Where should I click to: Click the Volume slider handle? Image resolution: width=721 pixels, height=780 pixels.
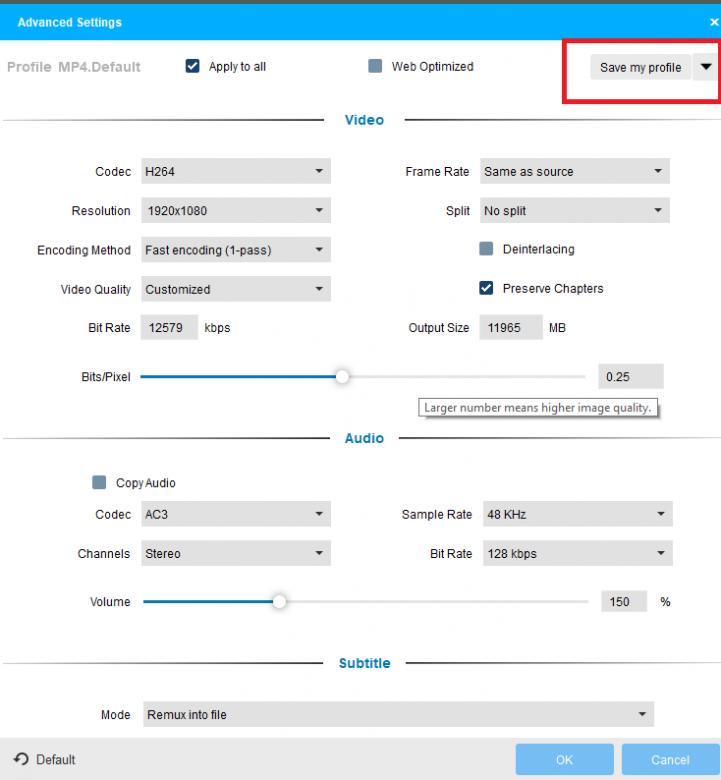point(280,601)
